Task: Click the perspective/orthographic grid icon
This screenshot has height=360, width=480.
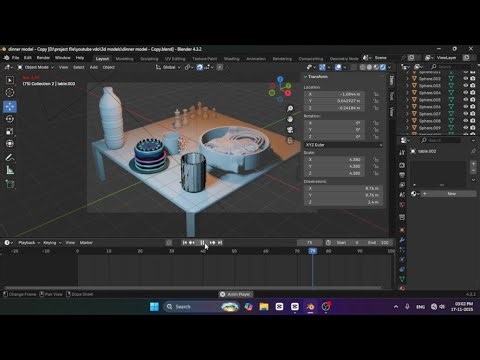Action: [290, 140]
